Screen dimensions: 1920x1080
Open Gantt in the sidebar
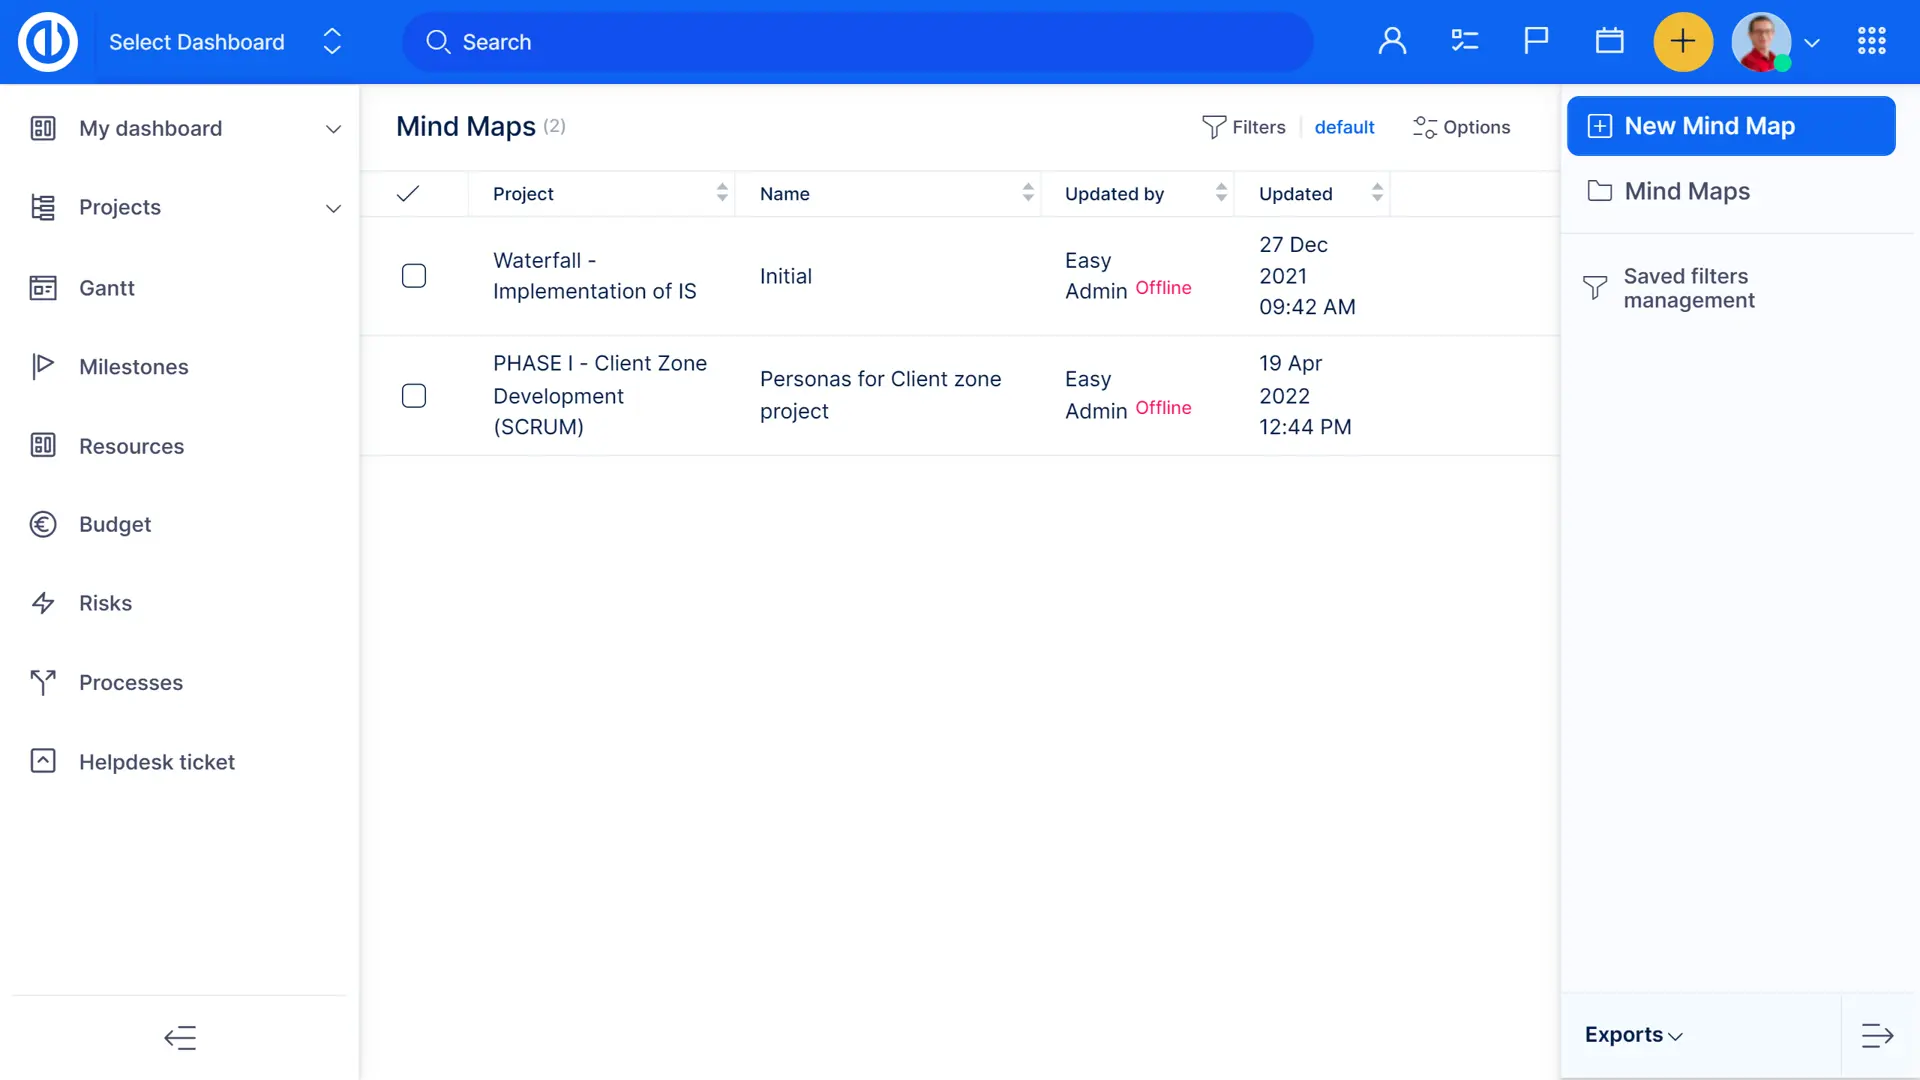[x=106, y=288]
